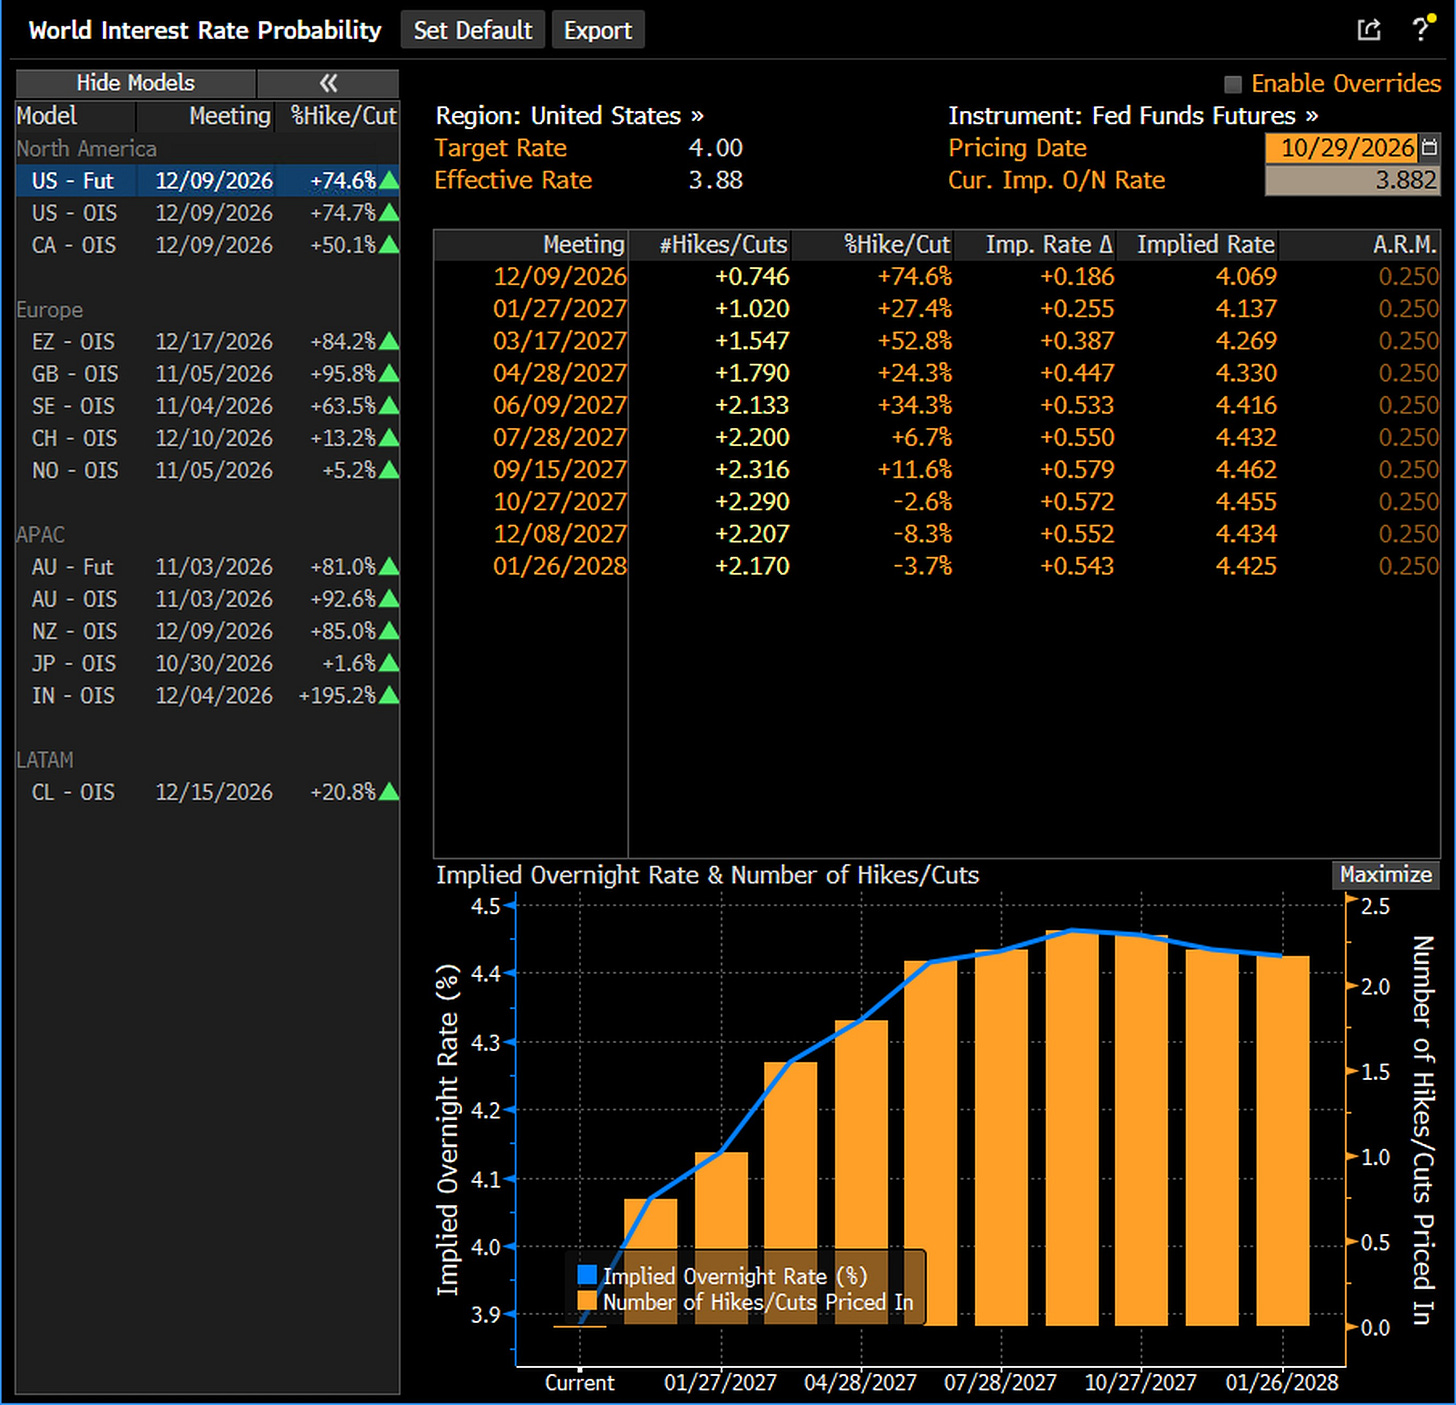
Task: Open the help question mark icon
Action: [1421, 29]
